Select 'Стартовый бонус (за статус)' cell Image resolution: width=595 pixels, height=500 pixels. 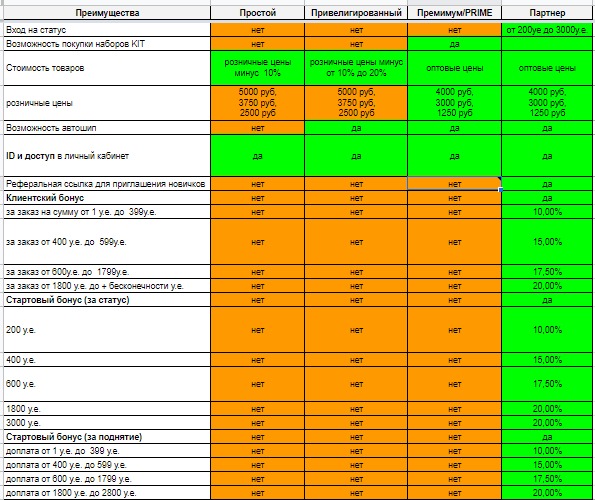click(107, 300)
